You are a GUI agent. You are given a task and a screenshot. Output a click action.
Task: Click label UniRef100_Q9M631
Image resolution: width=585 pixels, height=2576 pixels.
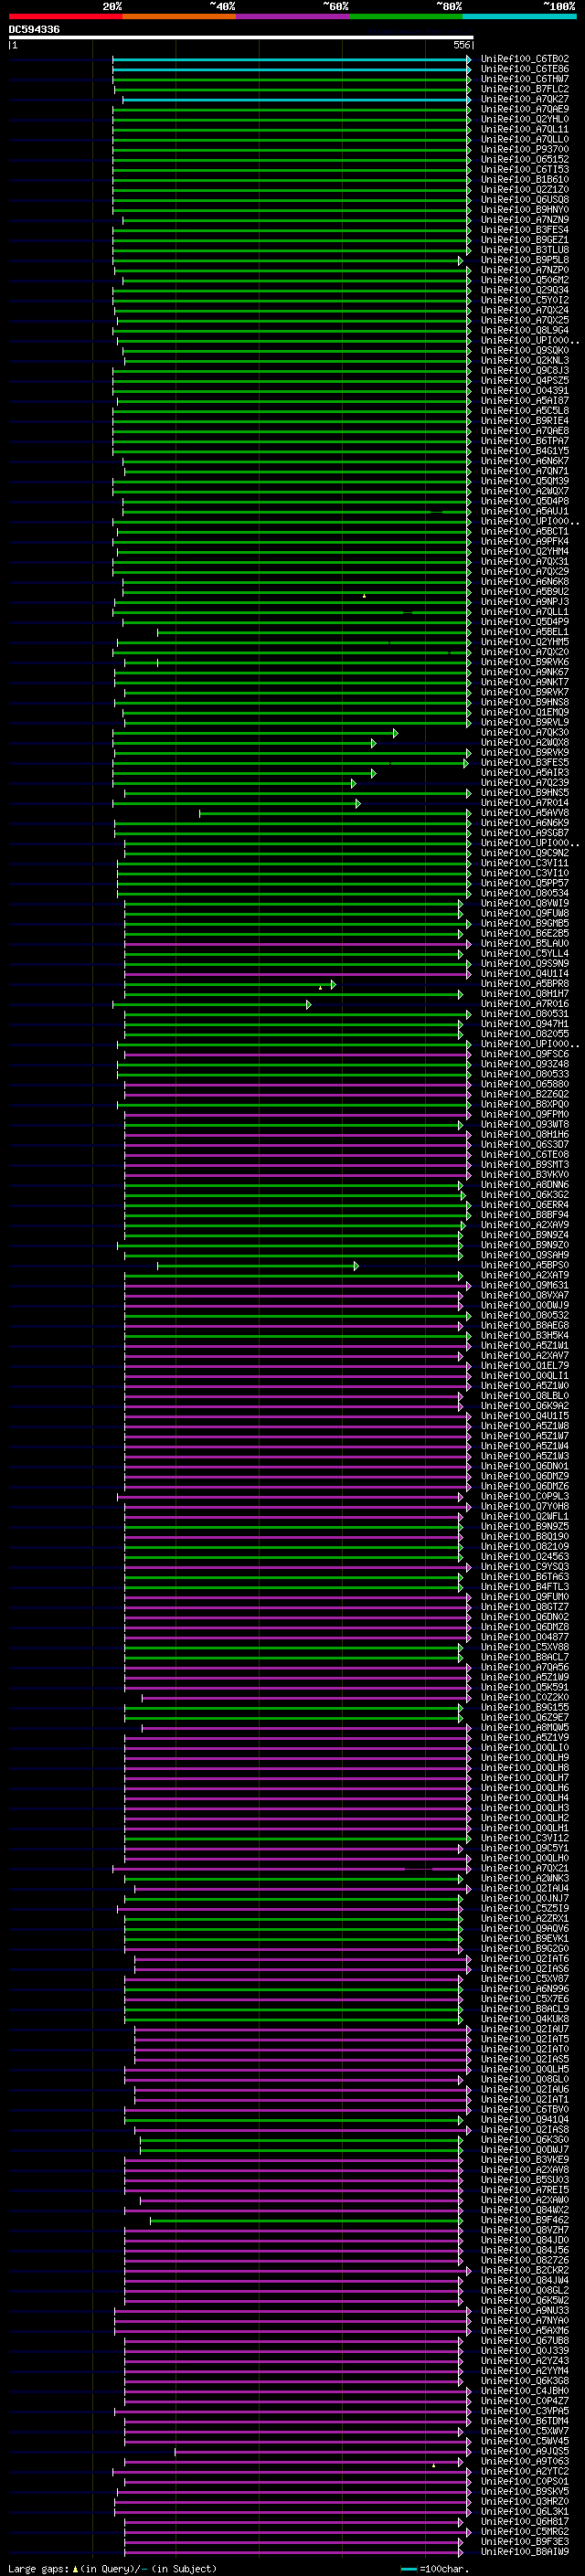click(525, 1285)
